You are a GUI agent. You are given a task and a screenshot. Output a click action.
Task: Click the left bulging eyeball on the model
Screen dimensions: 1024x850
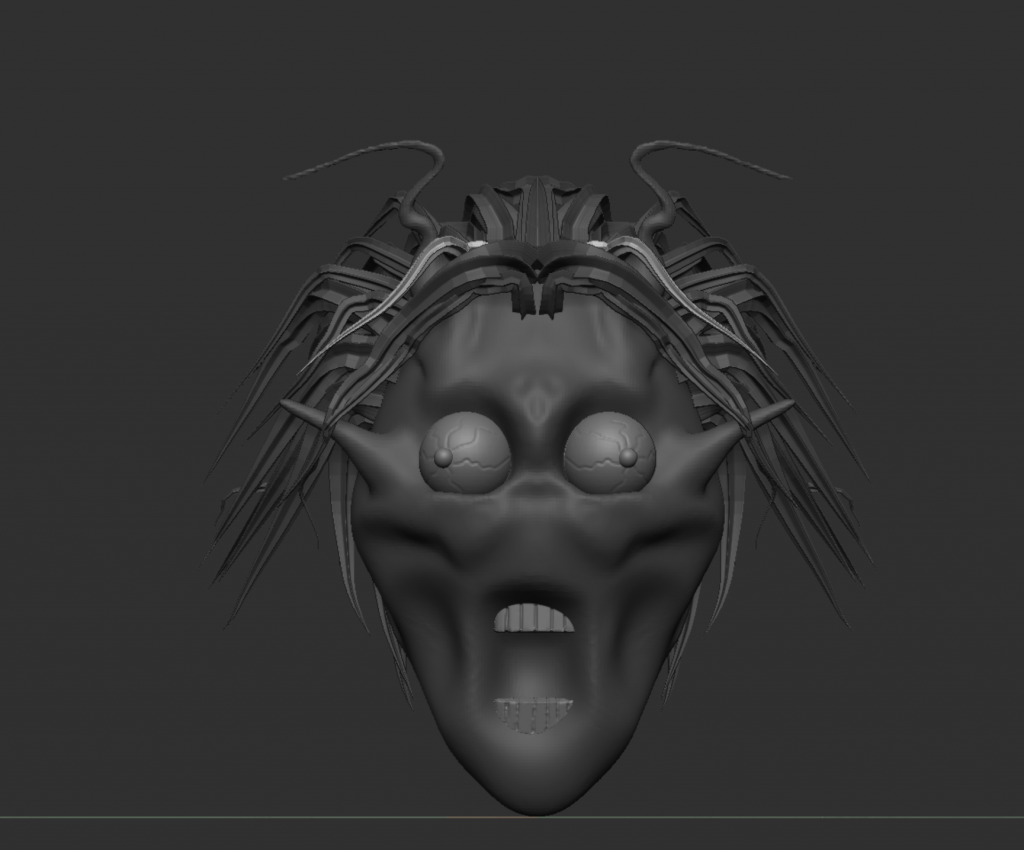465,453
